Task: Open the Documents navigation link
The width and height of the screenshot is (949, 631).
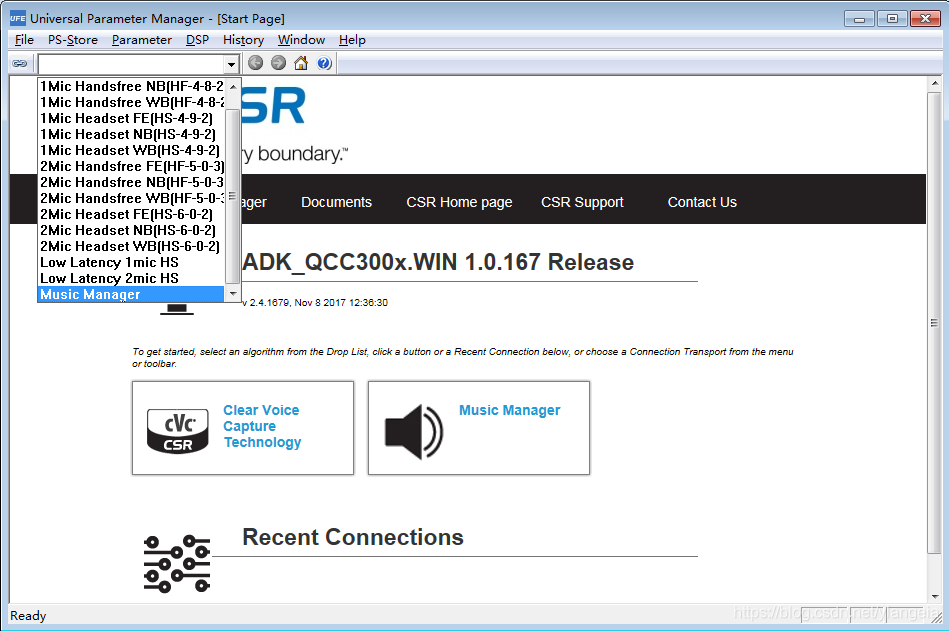Action: point(337,202)
